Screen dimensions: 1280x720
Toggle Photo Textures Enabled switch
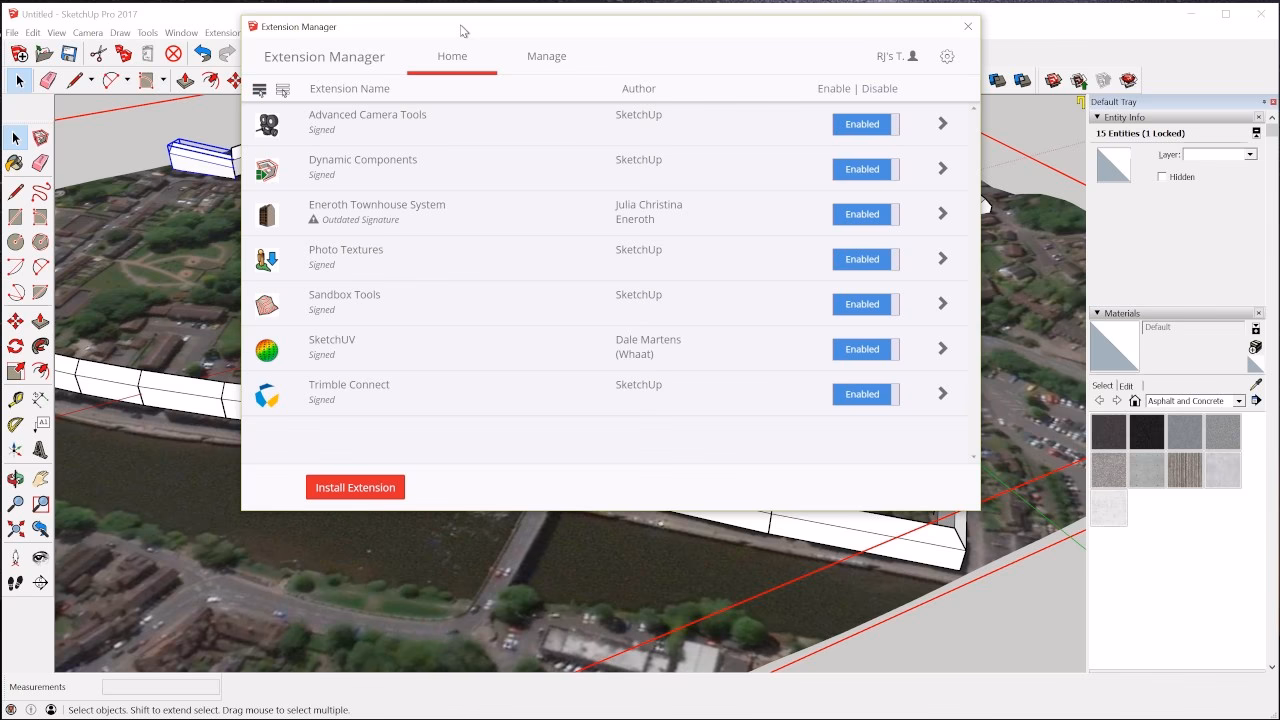pyautogui.click(x=866, y=259)
